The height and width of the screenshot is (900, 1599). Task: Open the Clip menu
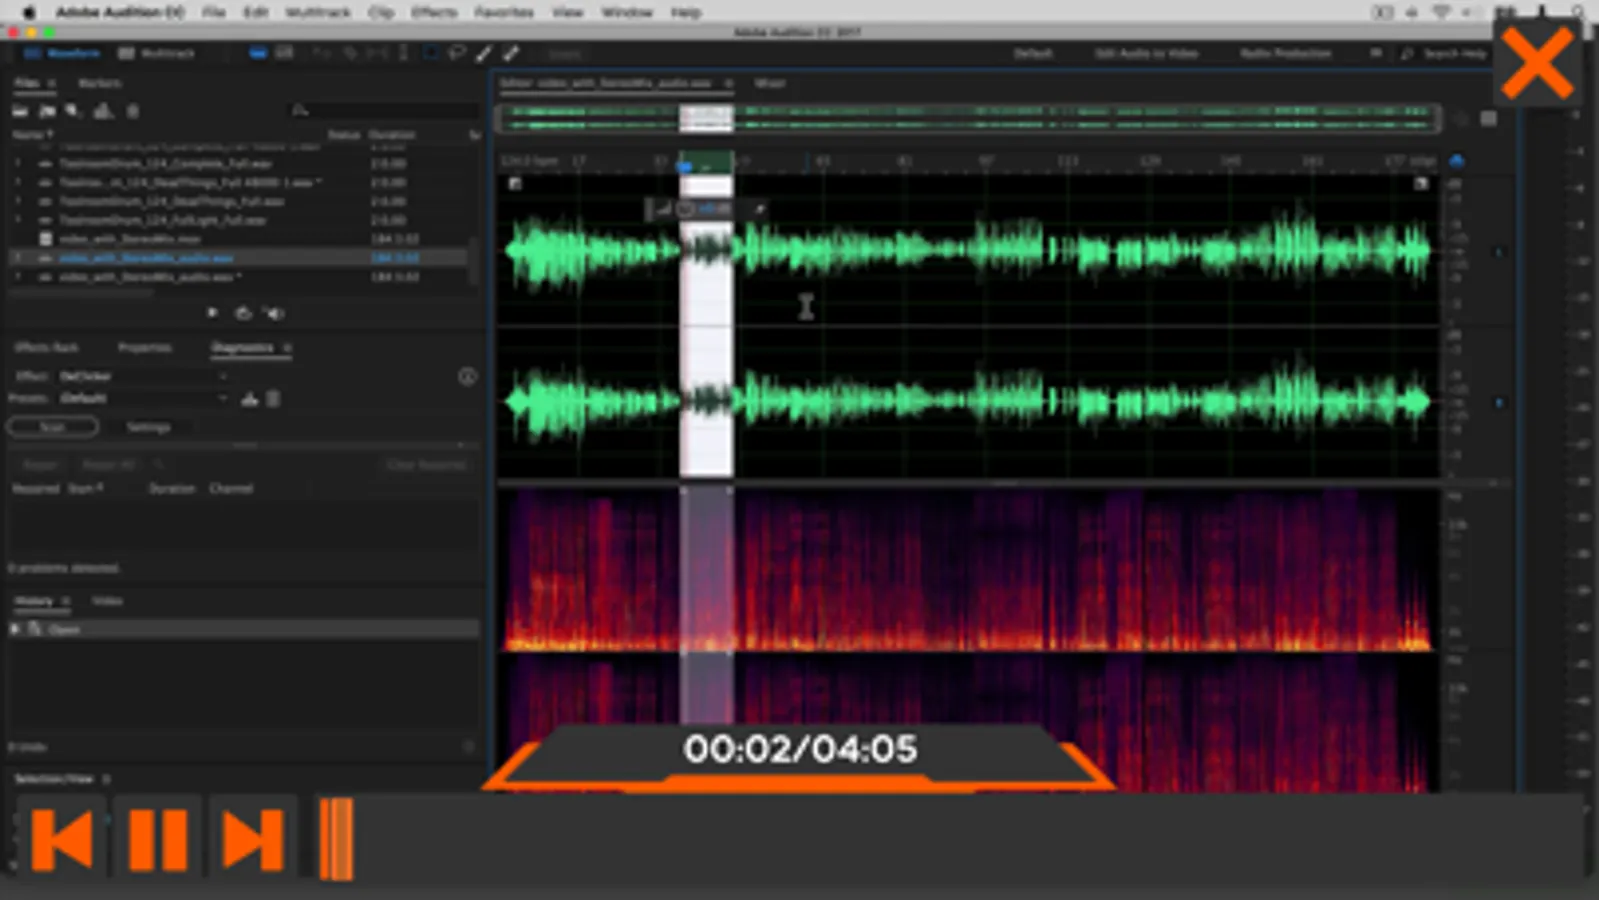(x=381, y=12)
